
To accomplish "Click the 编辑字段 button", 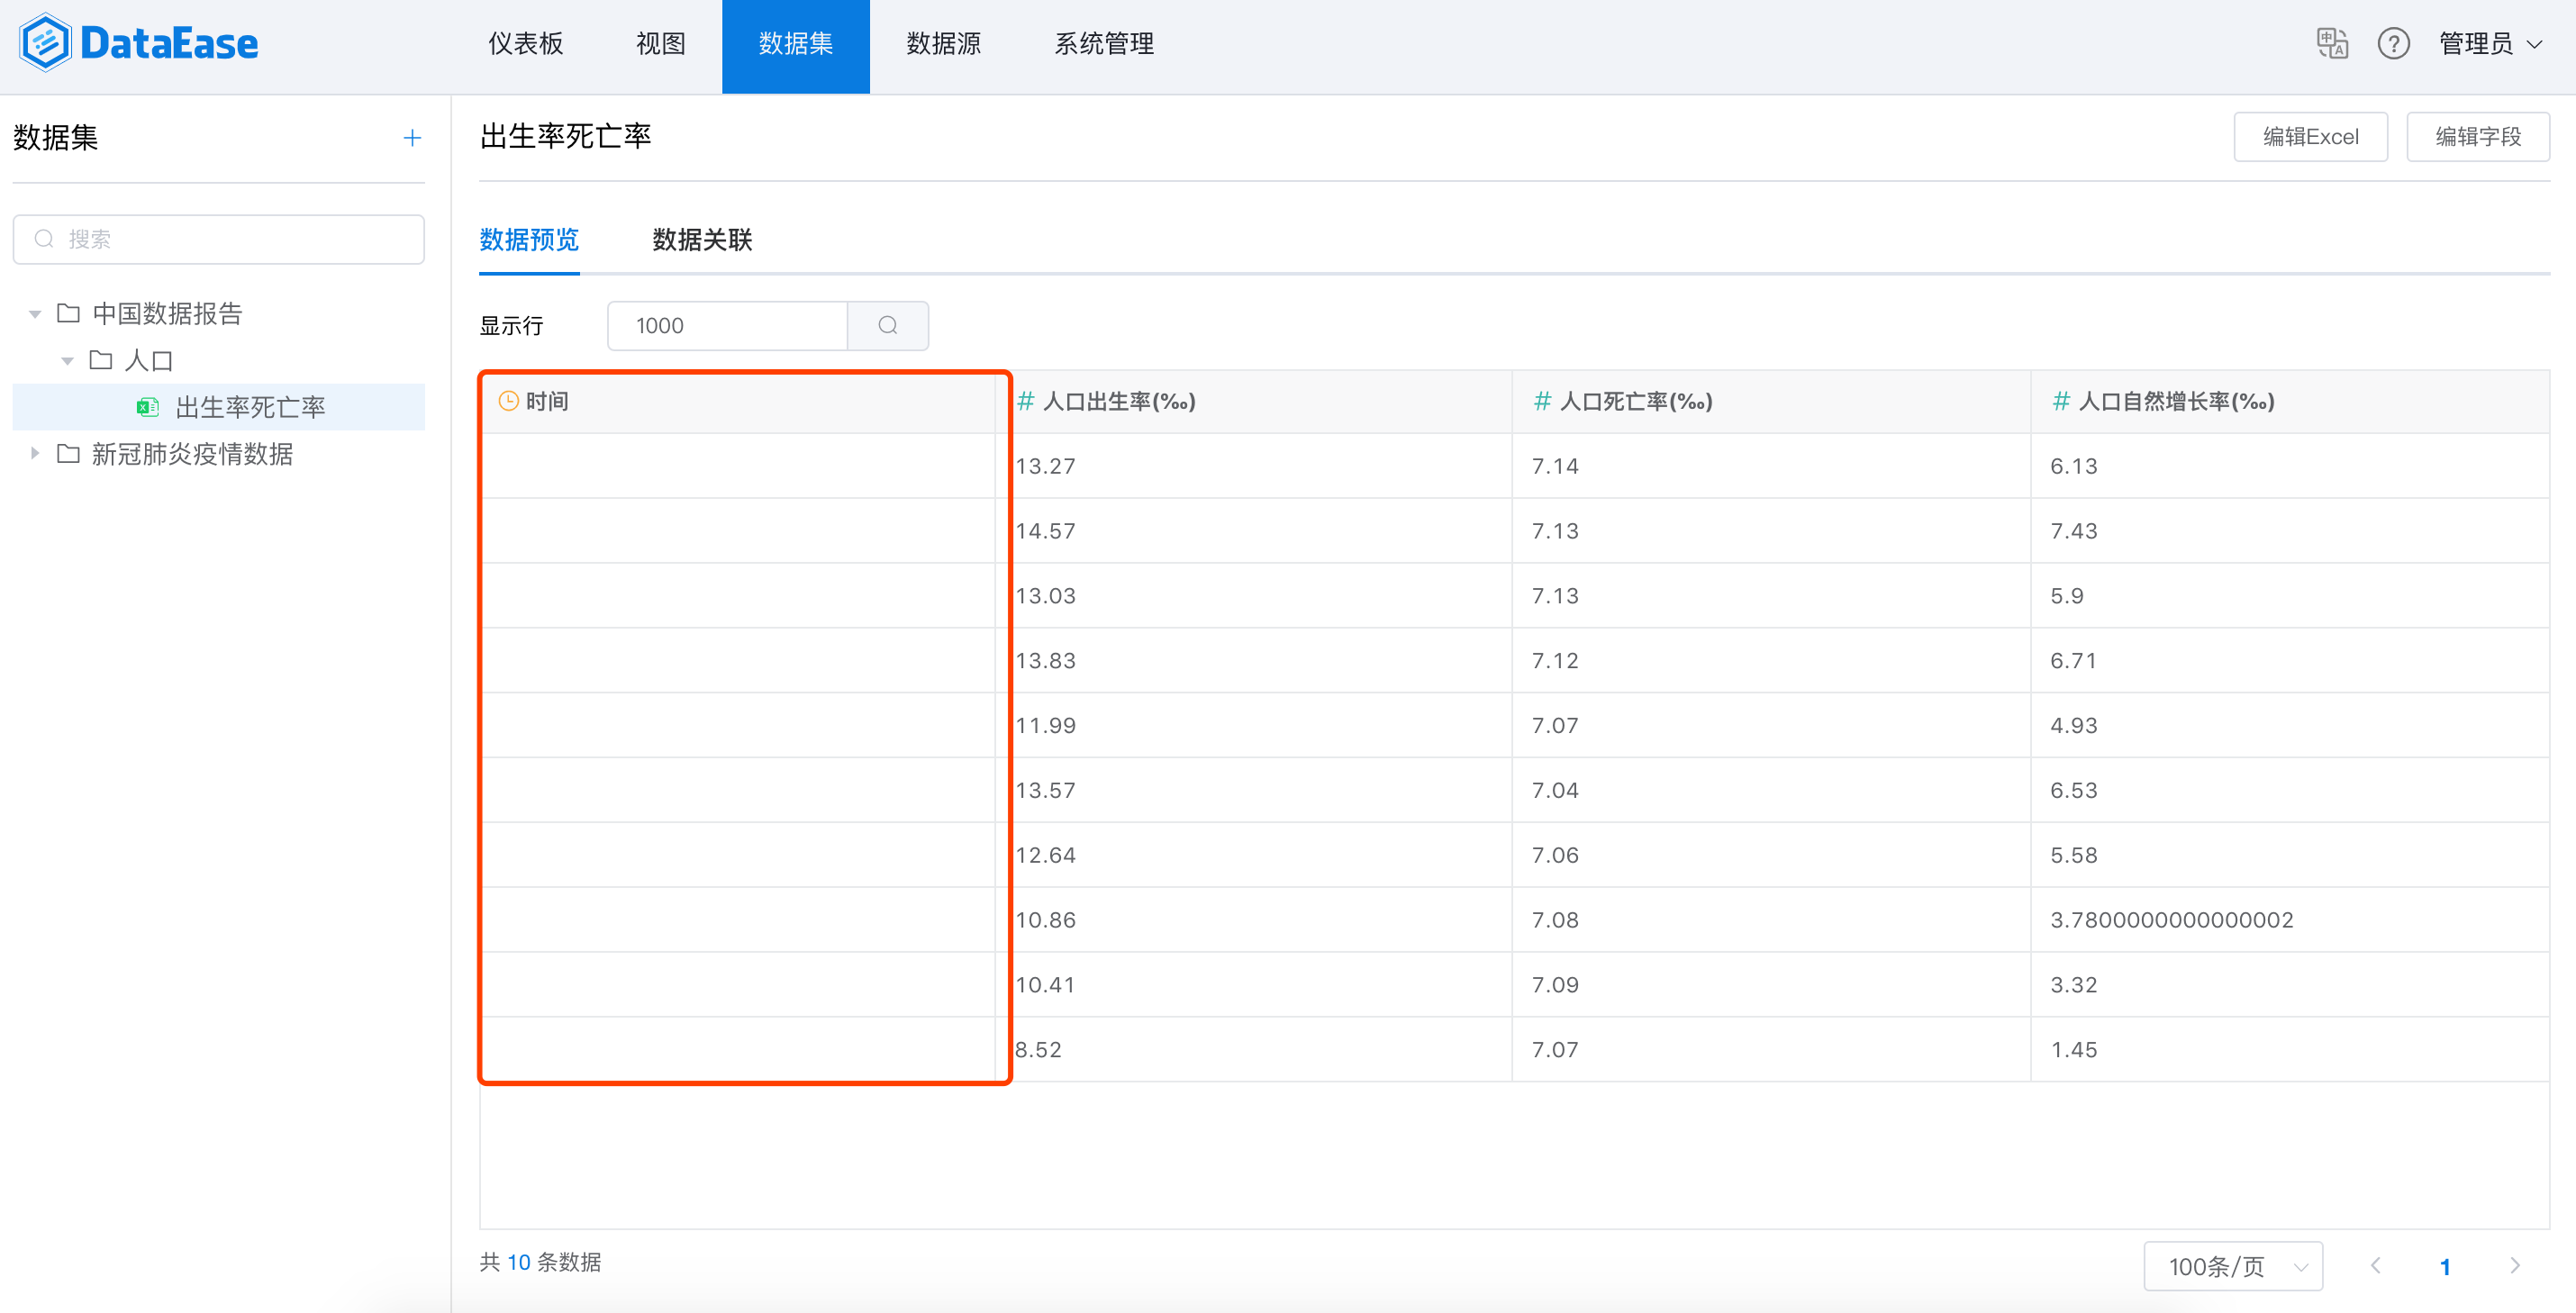I will click(x=2477, y=137).
